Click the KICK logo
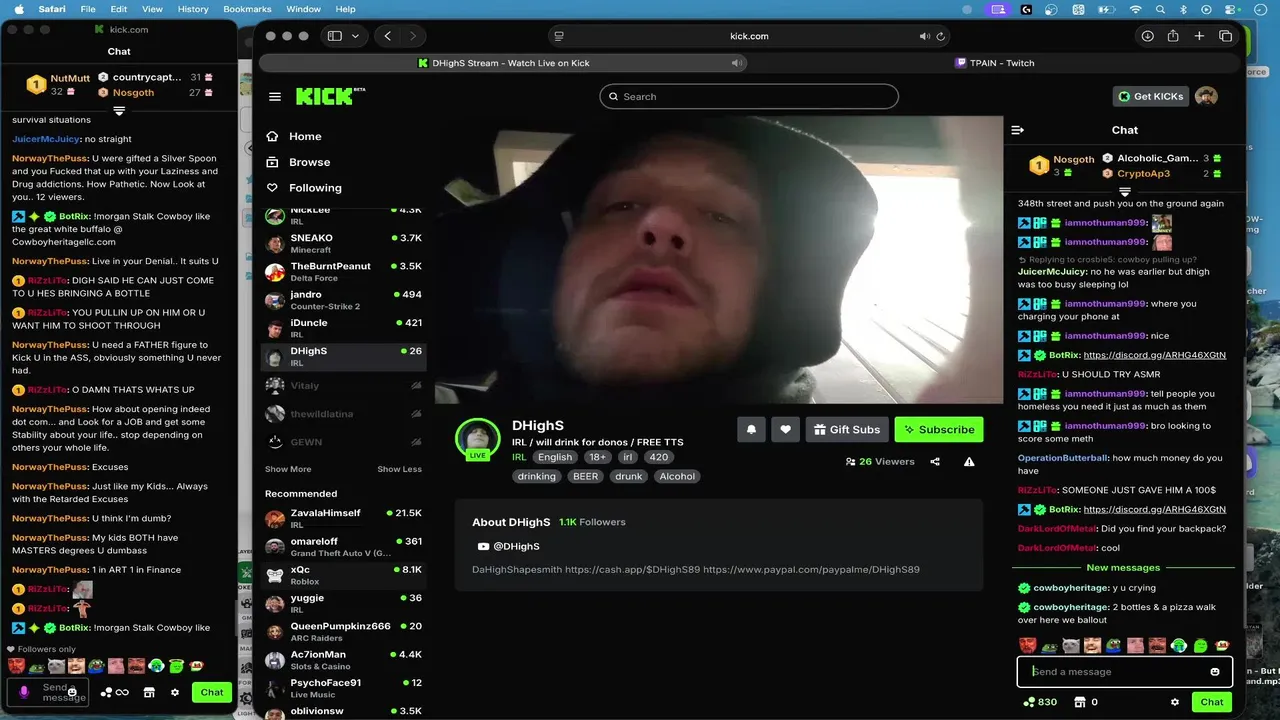1280x720 pixels. point(330,96)
